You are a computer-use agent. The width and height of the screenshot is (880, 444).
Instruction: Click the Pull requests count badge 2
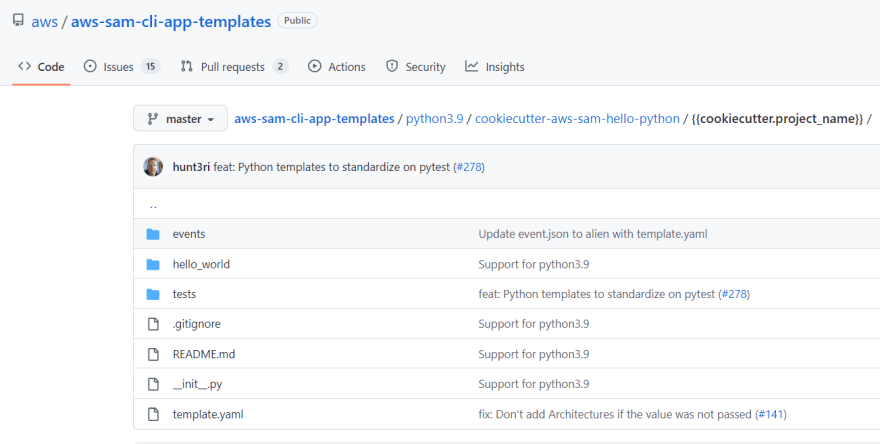[x=281, y=67]
